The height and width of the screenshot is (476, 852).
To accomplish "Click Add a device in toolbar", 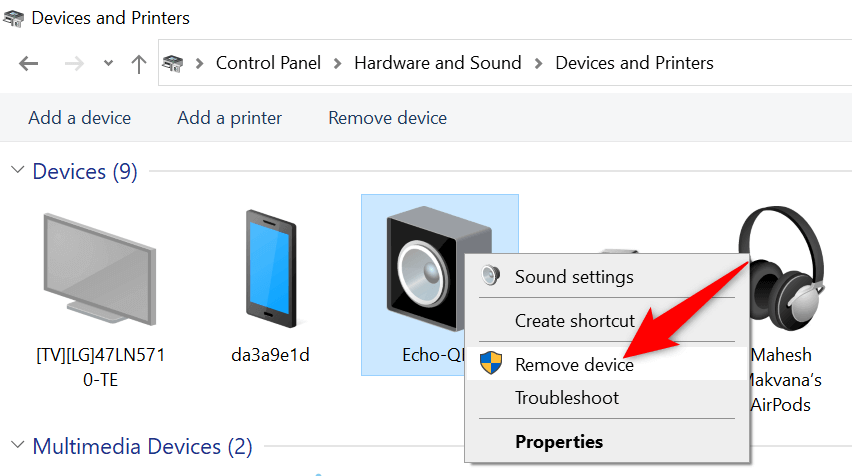I will (80, 118).
